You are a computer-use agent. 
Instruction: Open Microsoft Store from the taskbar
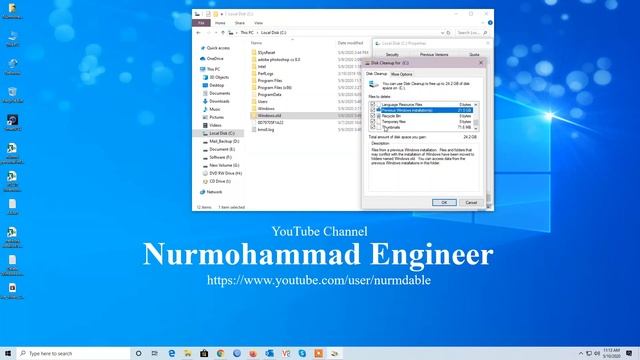click(204, 353)
